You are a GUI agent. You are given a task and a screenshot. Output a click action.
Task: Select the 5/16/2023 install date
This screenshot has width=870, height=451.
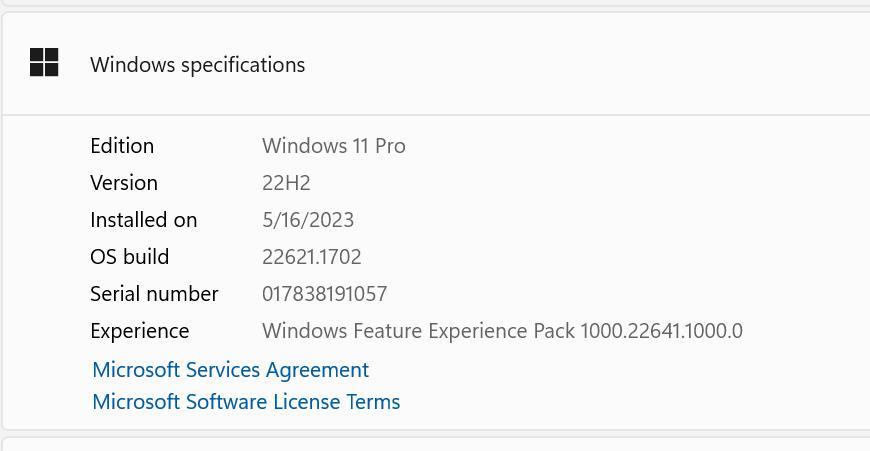[308, 220]
